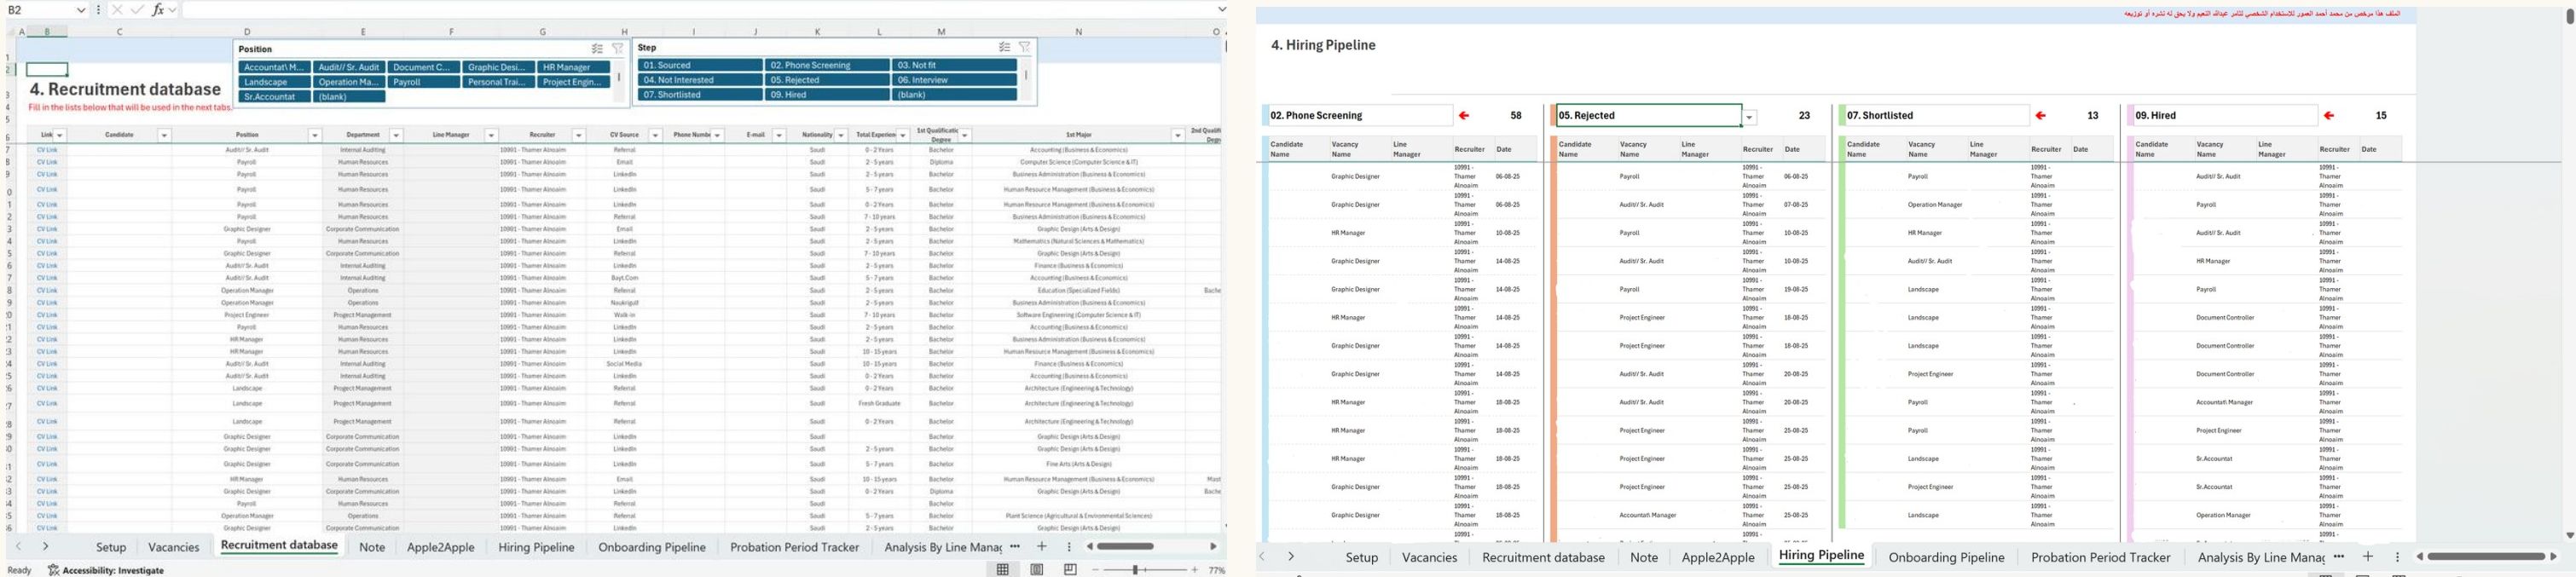Open the Candidate column filter dropdown
The width and height of the screenshot is (2576, 577).
coord(164,135)
